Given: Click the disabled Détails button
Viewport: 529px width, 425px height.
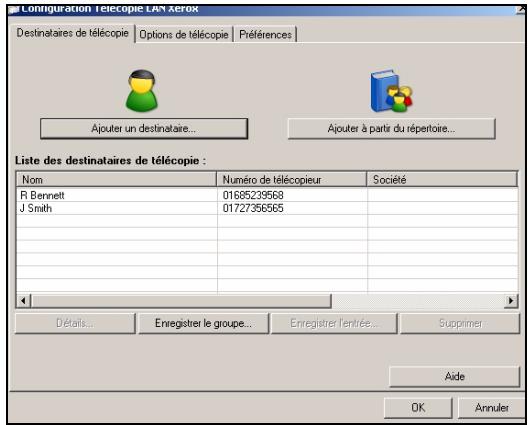Looking at the screenshot, I should (75, 323).
